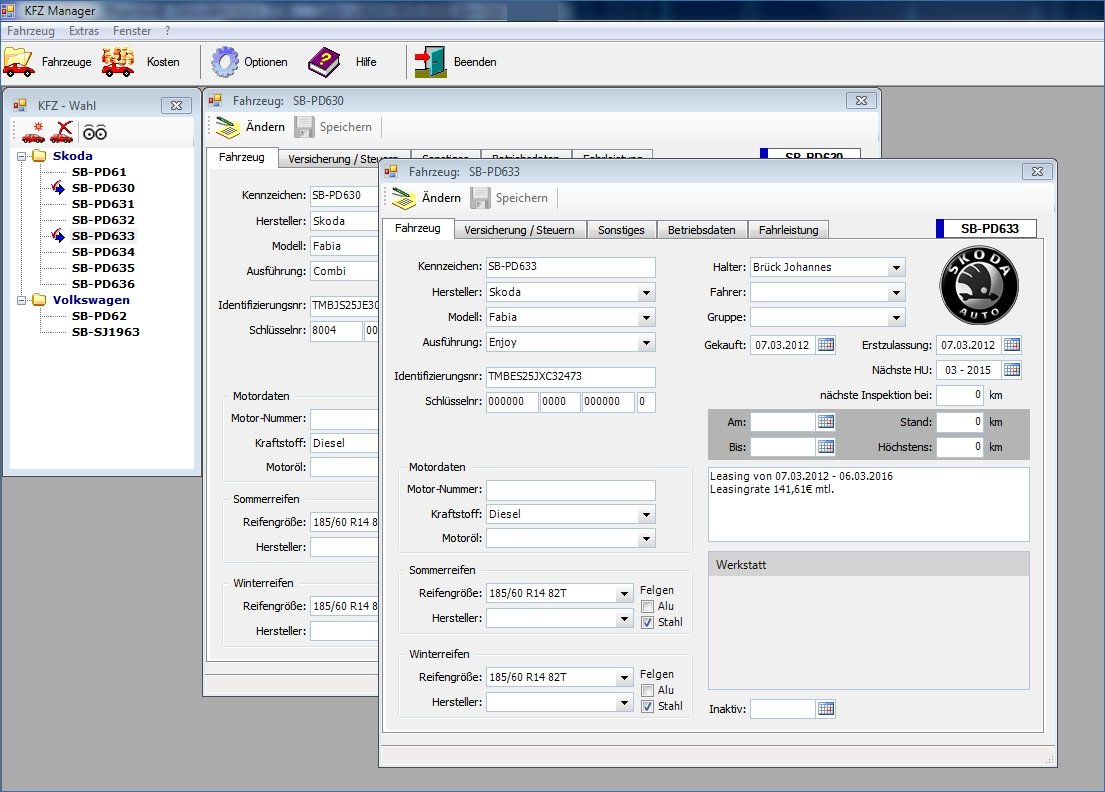
Task: Open the Kraftstoff dropdown in SB-PD633 window
Action: click(647, 515)
